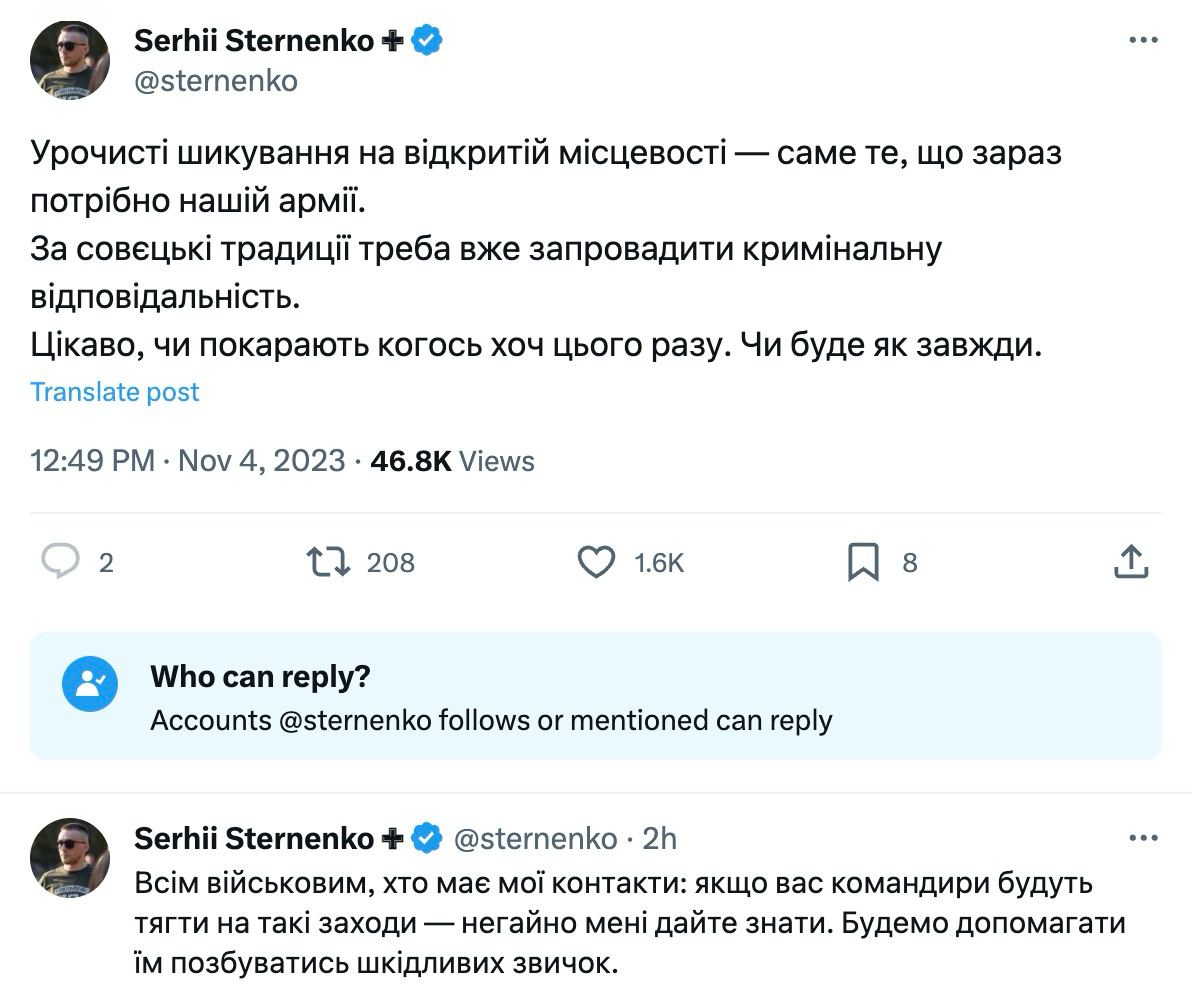Click the reply speech bubble icon
Viewport: 1192px width, 1006px height.
click(61, 562)
